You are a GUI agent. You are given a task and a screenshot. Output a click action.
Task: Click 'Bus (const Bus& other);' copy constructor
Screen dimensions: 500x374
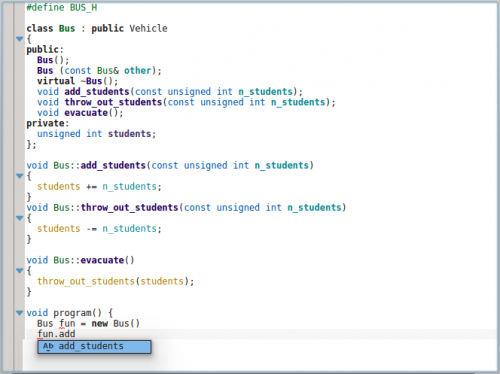point(99,71)
